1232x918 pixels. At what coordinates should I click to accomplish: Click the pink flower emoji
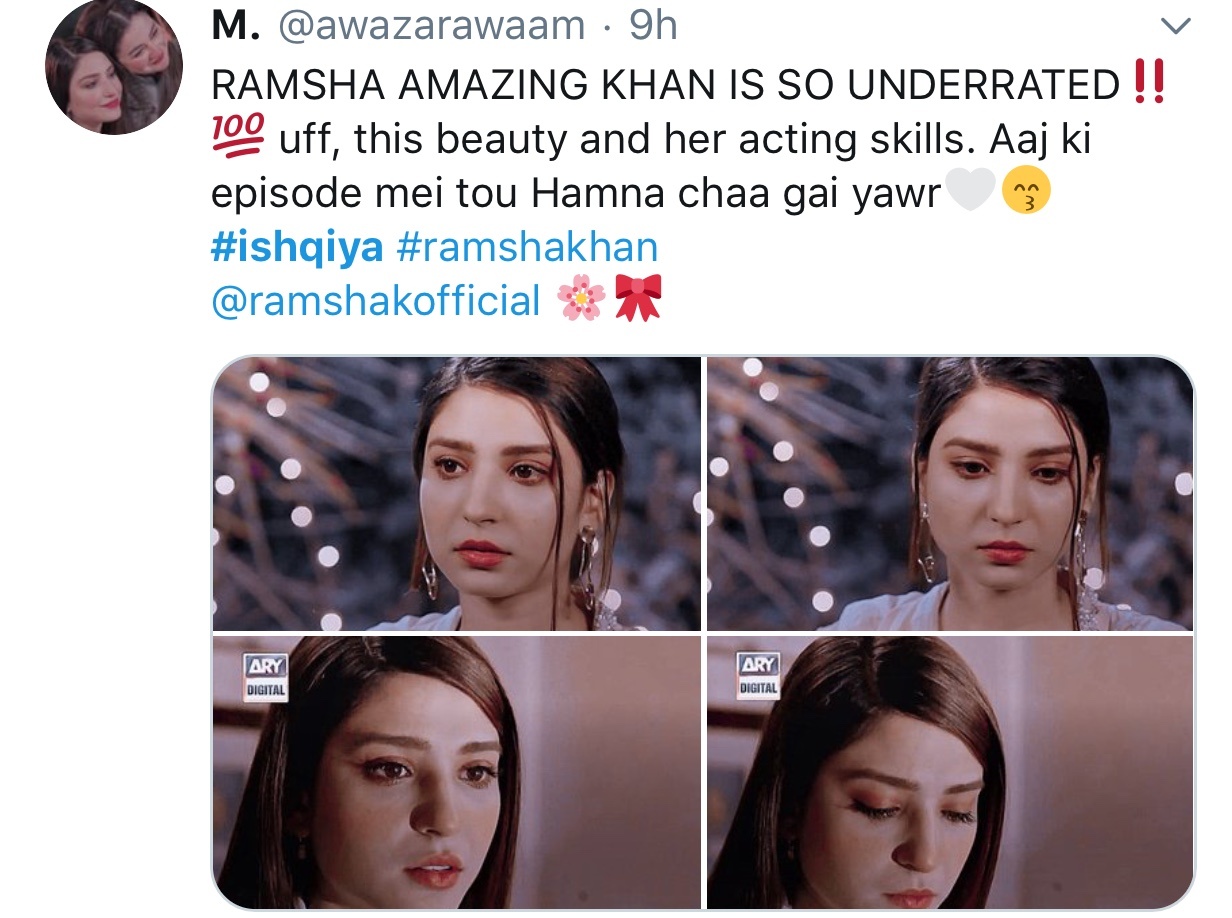(x=580, y=300)
